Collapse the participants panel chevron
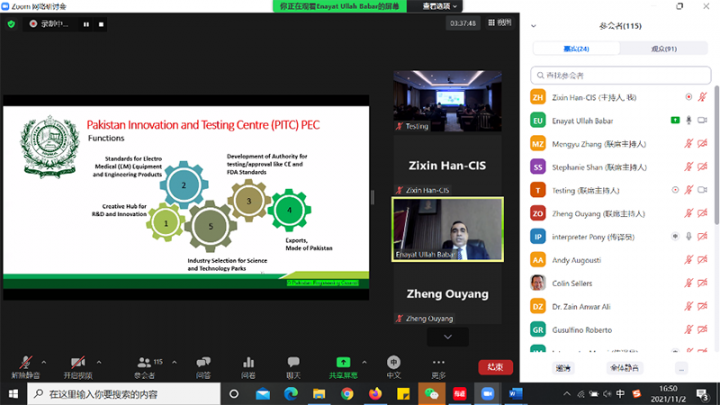This screenshot has width=720, height=405. coord(534,26)
